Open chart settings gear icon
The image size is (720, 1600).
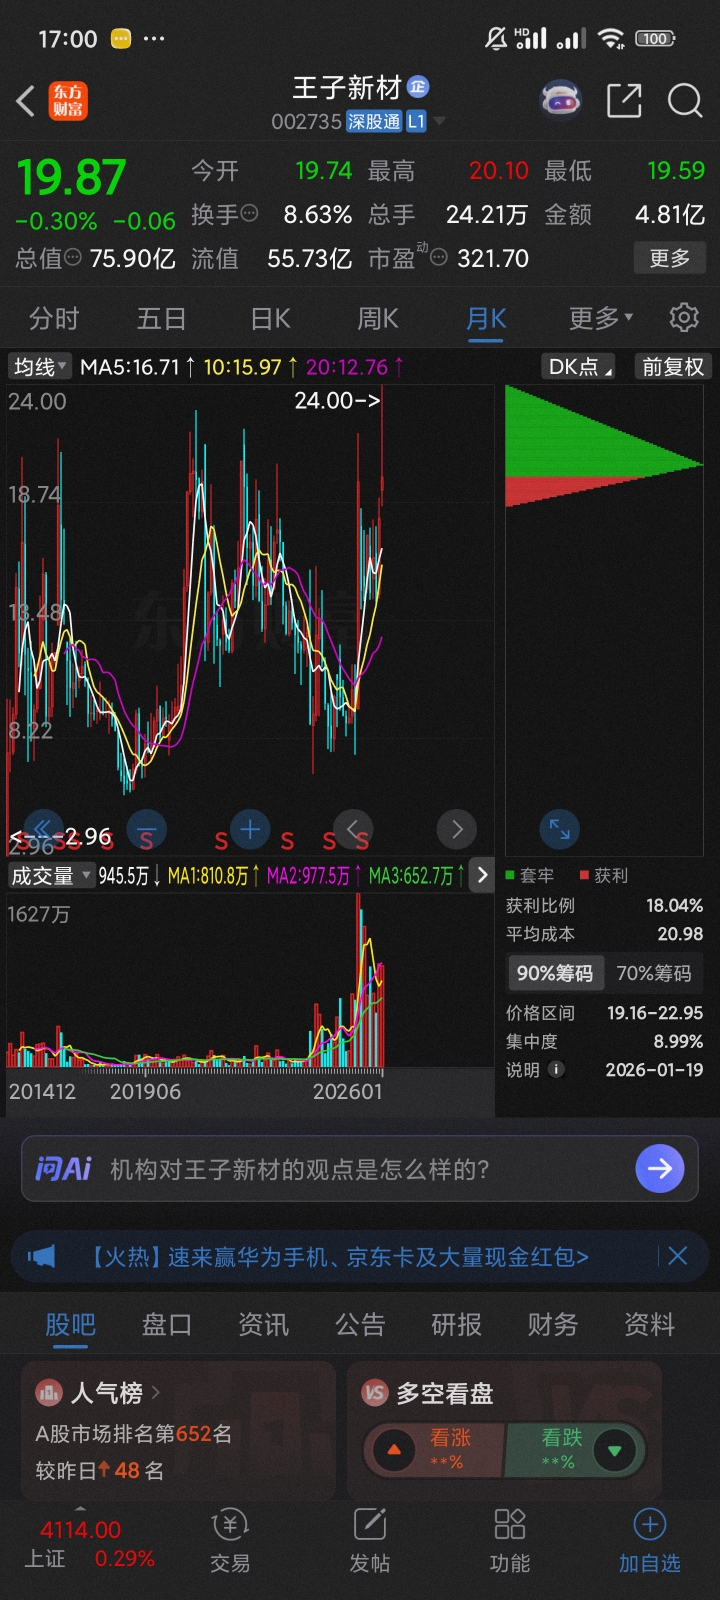click(684, 318)
